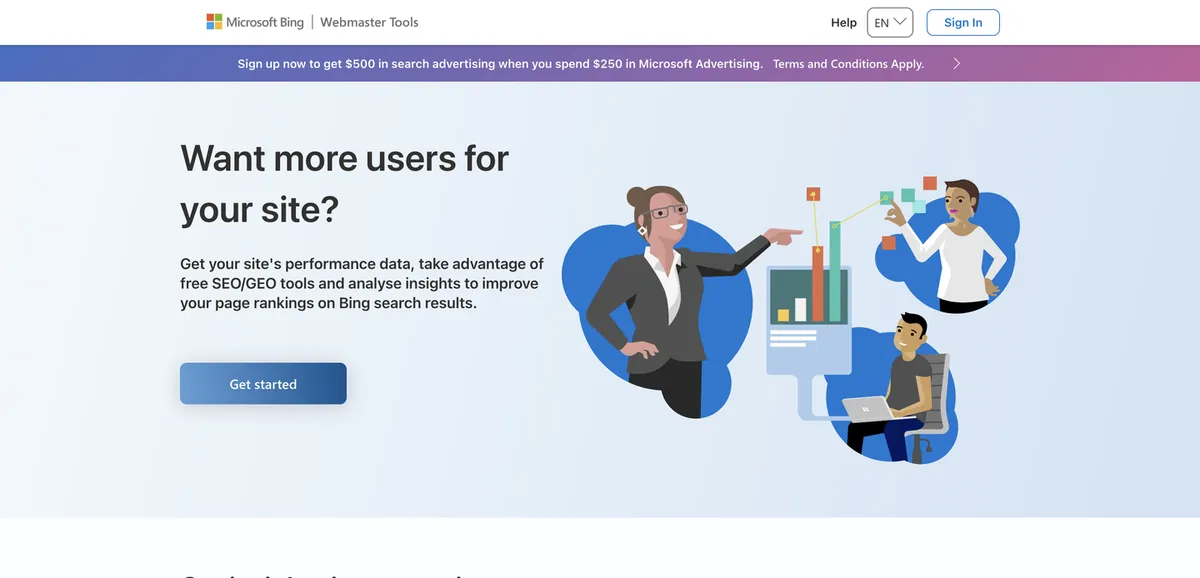Click the Get started button
The height and width of the screenshot is (578, 1200).
coord(263,384)
